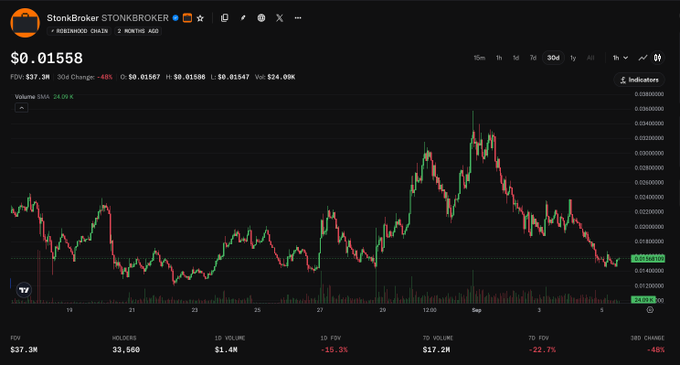Click the blue verified badge
The height and width of the screenshot is (365, 680).
click(x=175, y=18)
